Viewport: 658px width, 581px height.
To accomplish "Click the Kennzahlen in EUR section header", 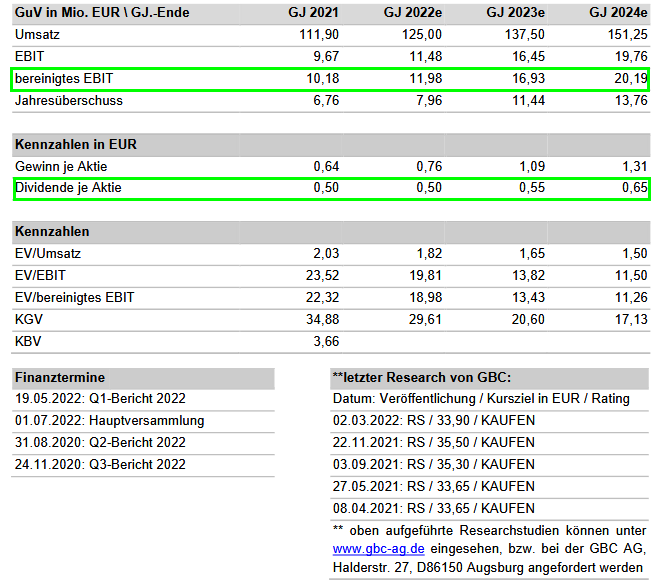I will (76, 145).
